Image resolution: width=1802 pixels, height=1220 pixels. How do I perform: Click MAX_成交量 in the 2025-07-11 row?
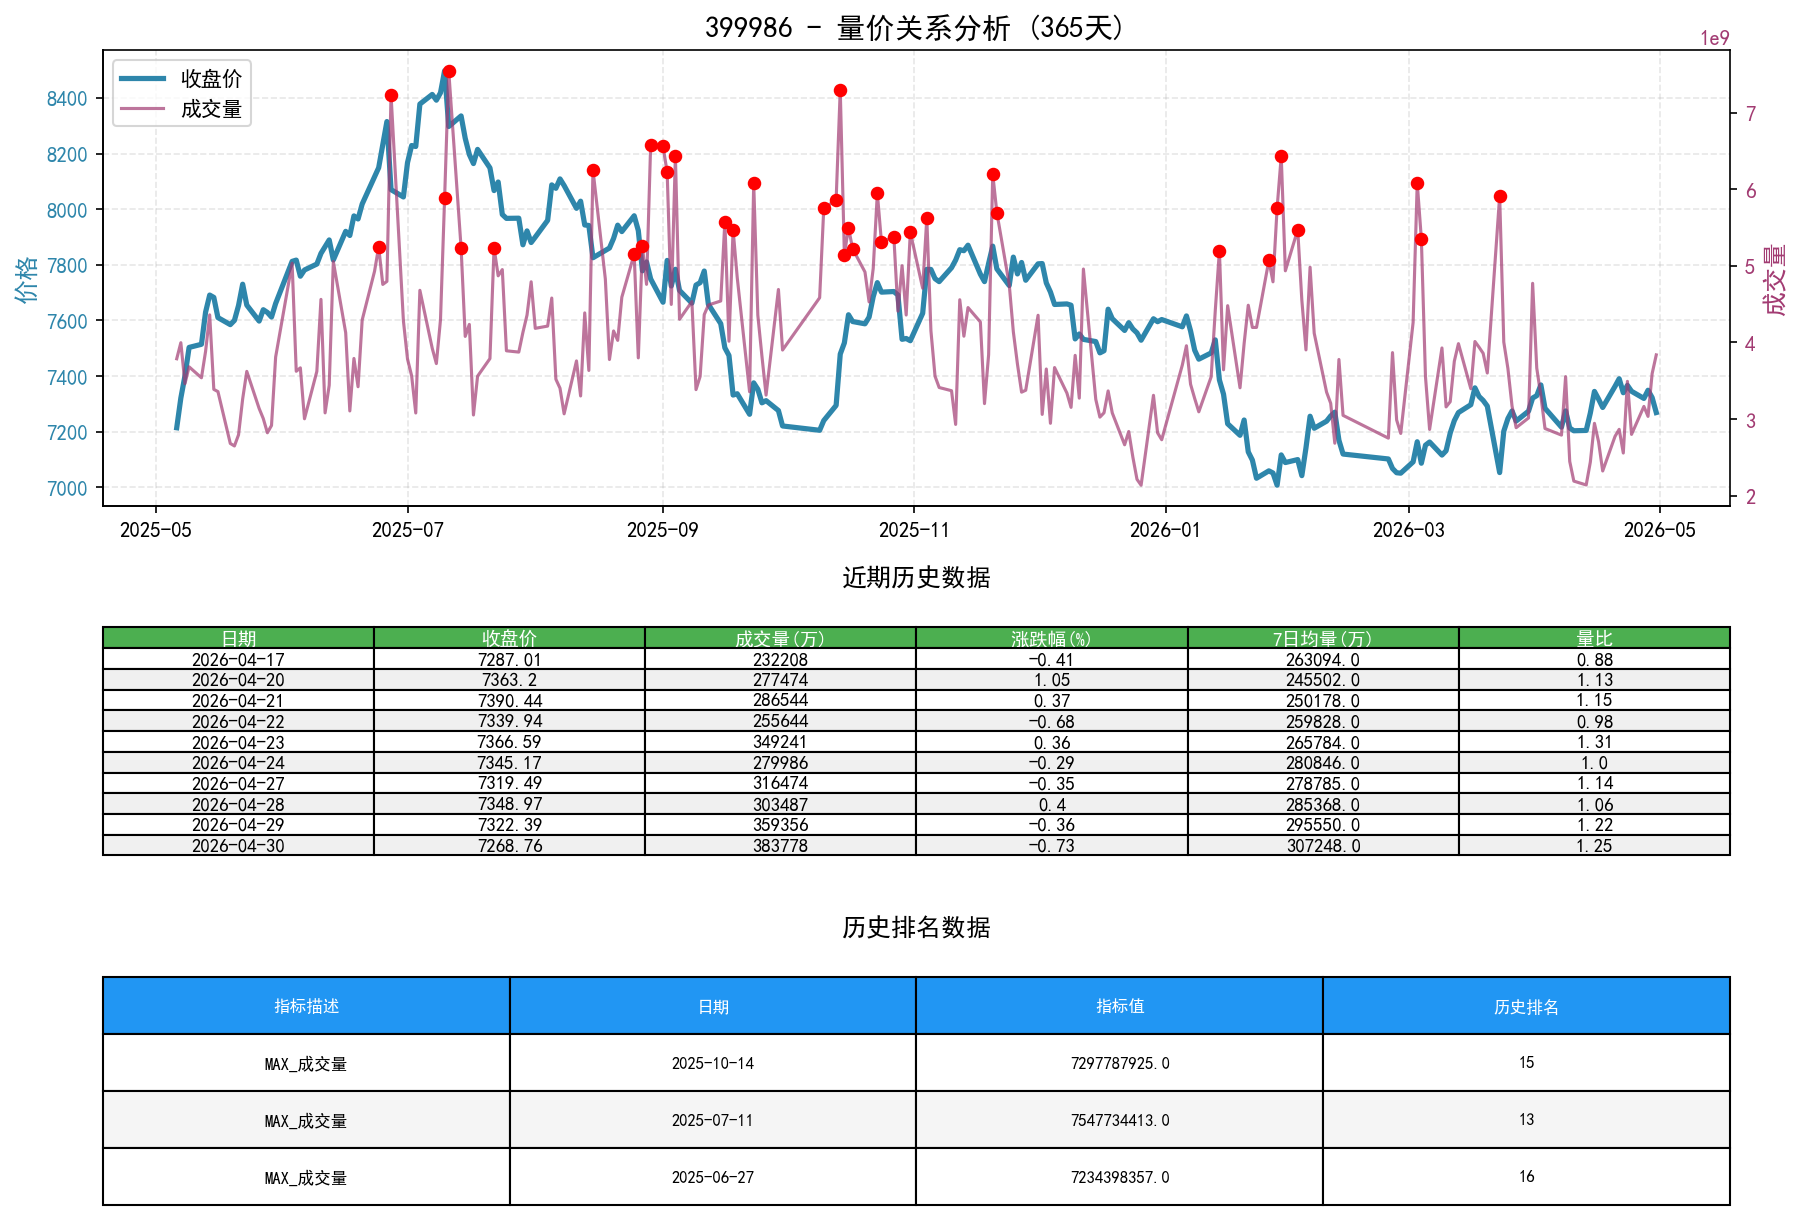(x=306, y=1120)
